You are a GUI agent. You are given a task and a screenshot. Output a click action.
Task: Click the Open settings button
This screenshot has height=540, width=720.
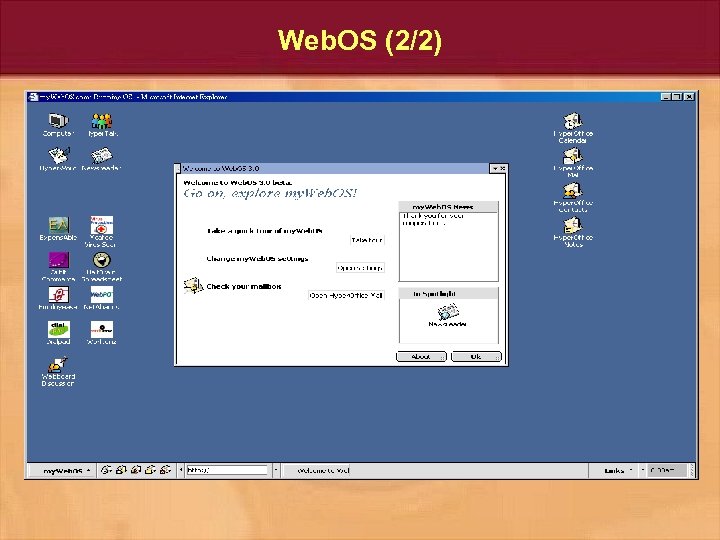[360, 268]
